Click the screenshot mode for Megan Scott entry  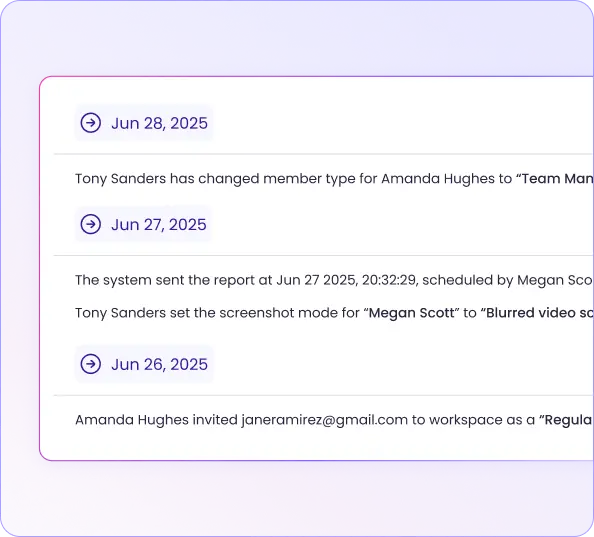[334, 313]
